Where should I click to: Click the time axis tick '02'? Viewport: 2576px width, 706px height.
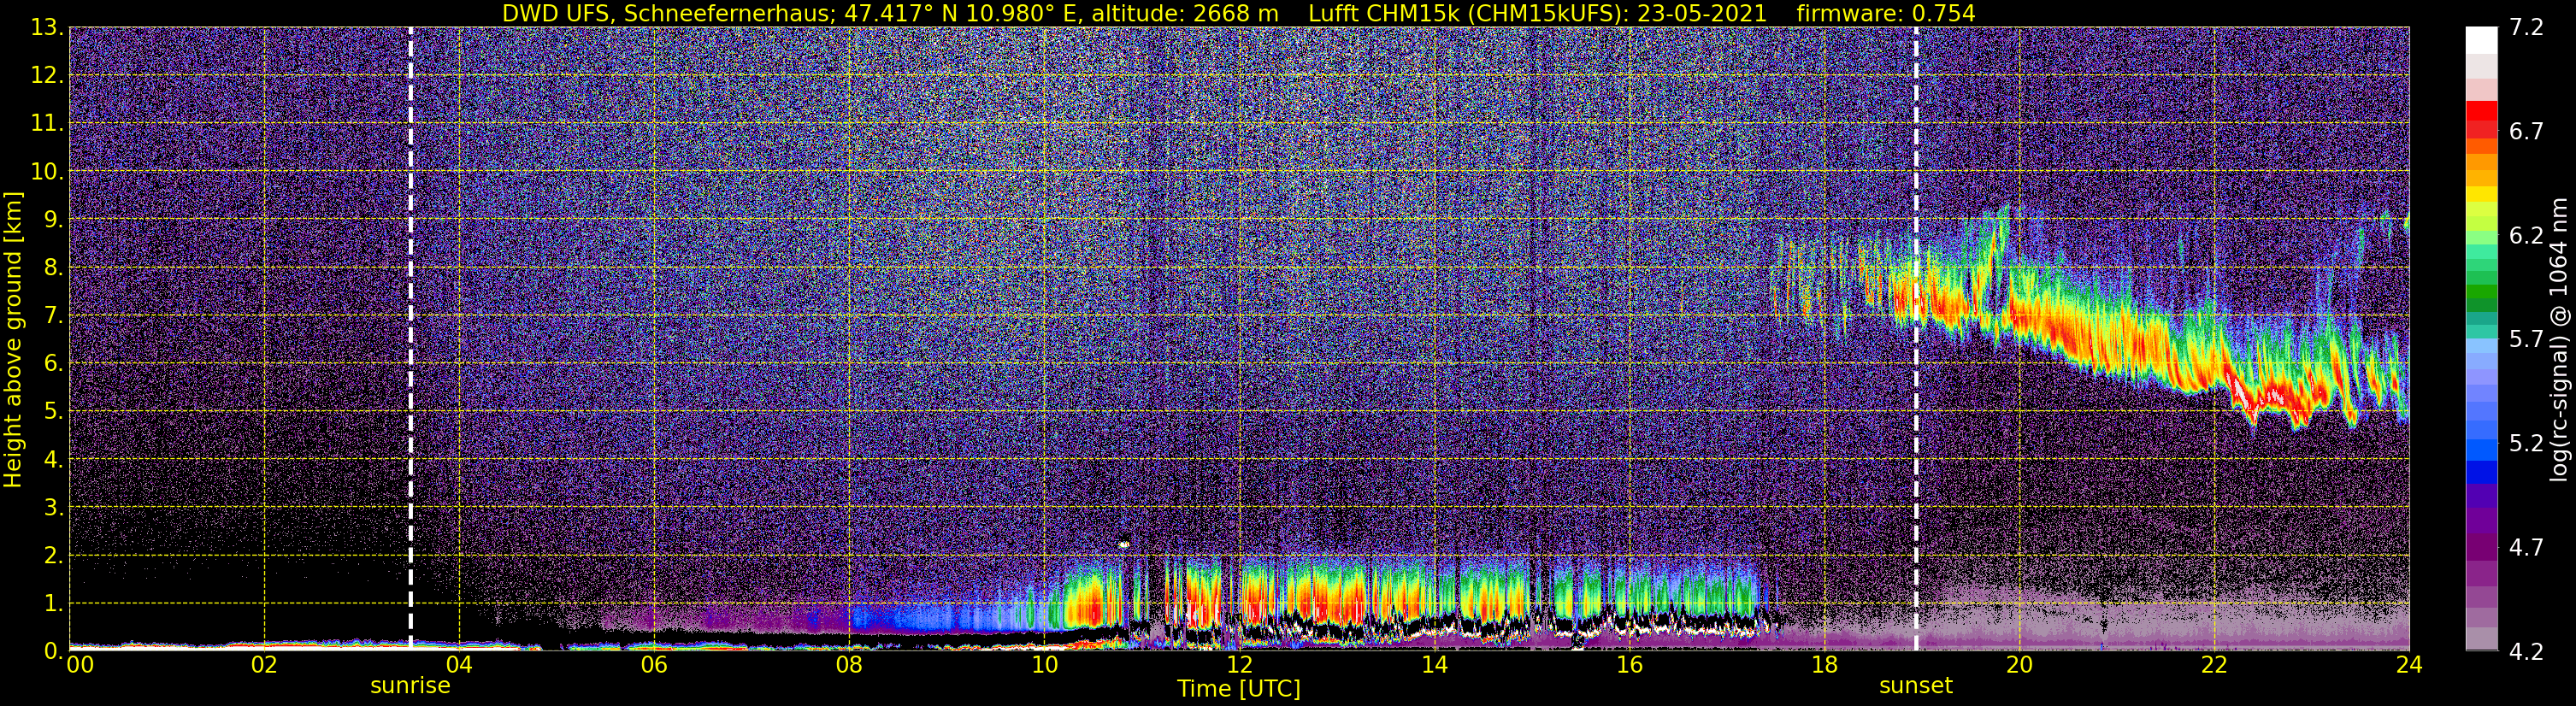tap(264, 666)
